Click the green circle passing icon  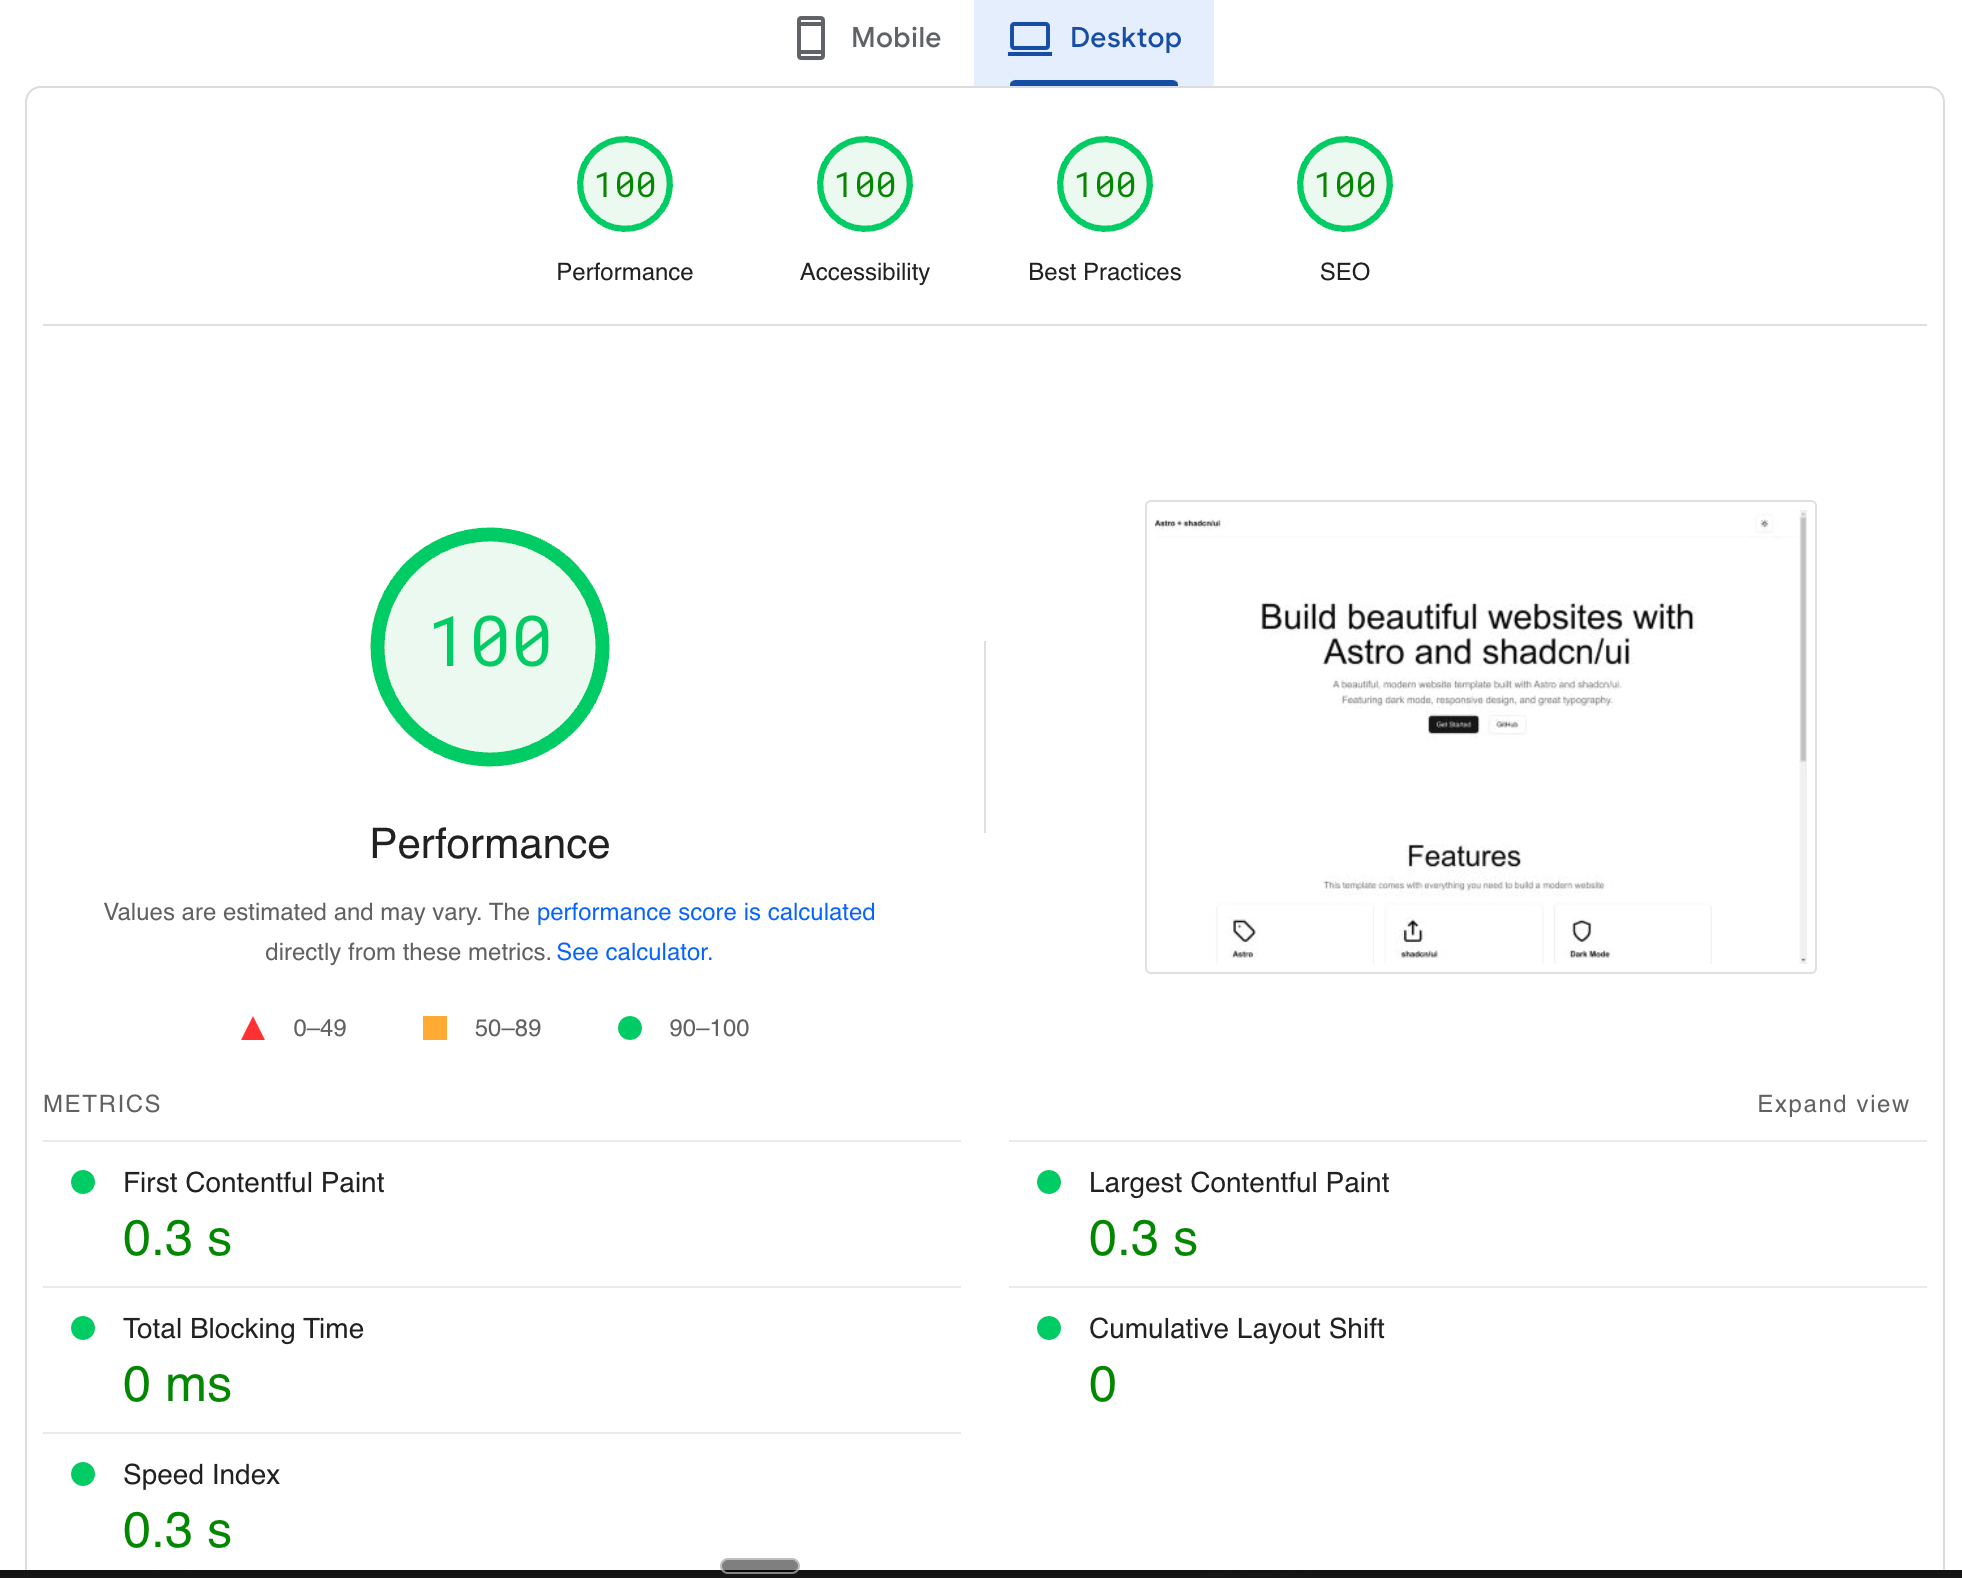629,1027
